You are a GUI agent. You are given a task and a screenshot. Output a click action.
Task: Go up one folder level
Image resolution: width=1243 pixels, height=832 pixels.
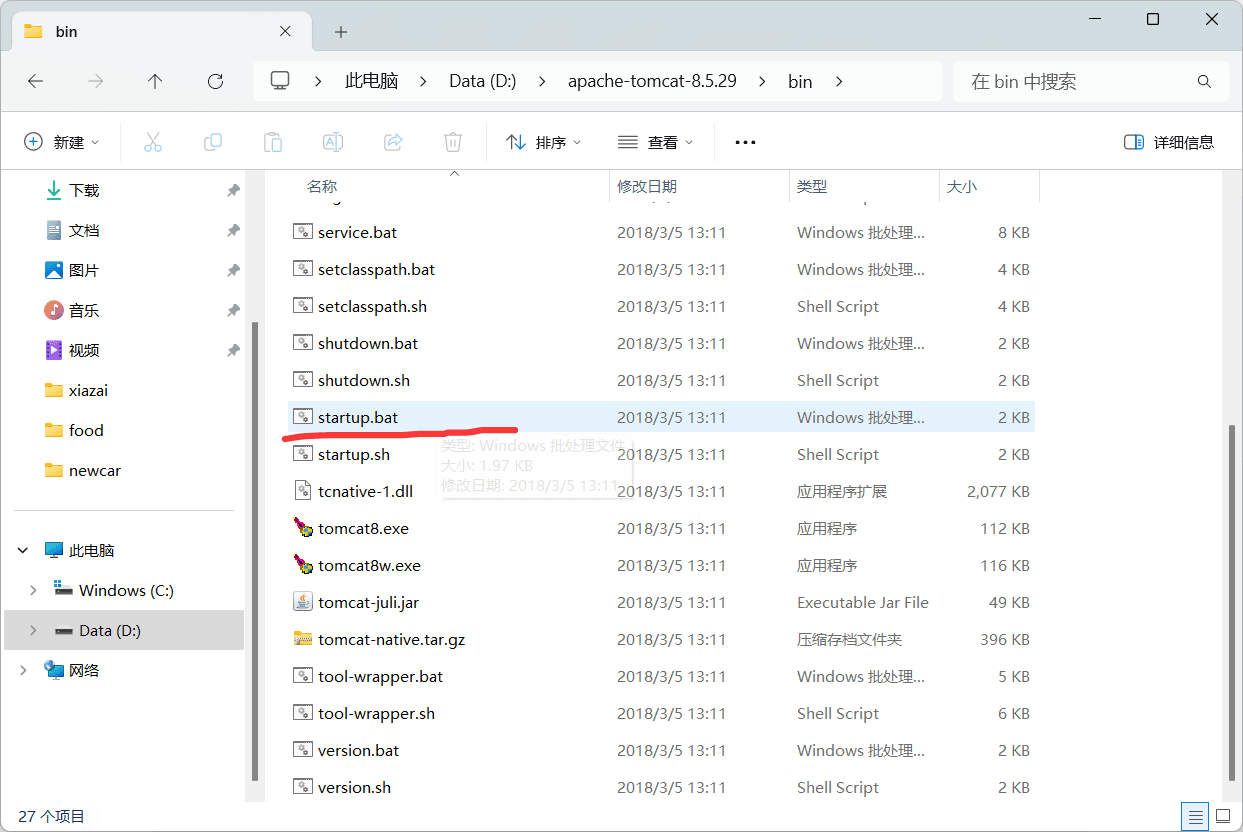click(155, 82)
